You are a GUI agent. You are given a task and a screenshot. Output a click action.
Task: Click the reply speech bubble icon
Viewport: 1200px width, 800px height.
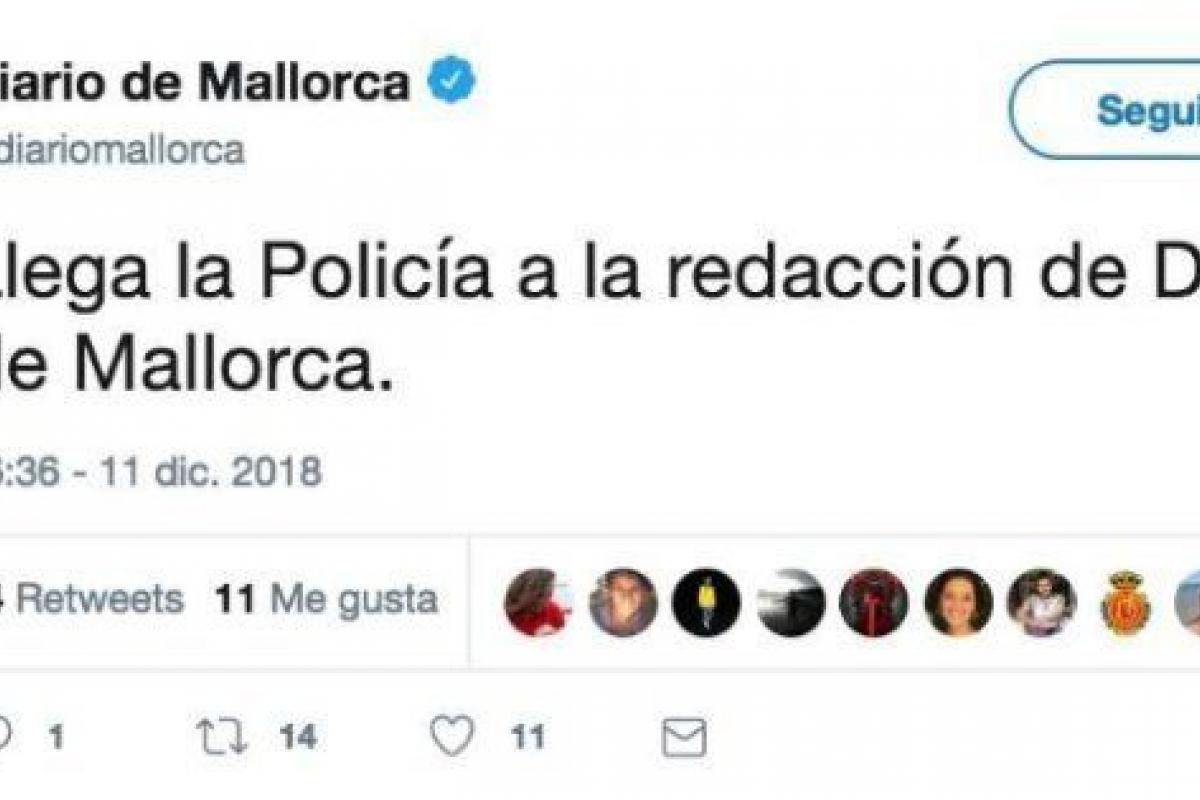pyautogui.click(x=6, y=738)
